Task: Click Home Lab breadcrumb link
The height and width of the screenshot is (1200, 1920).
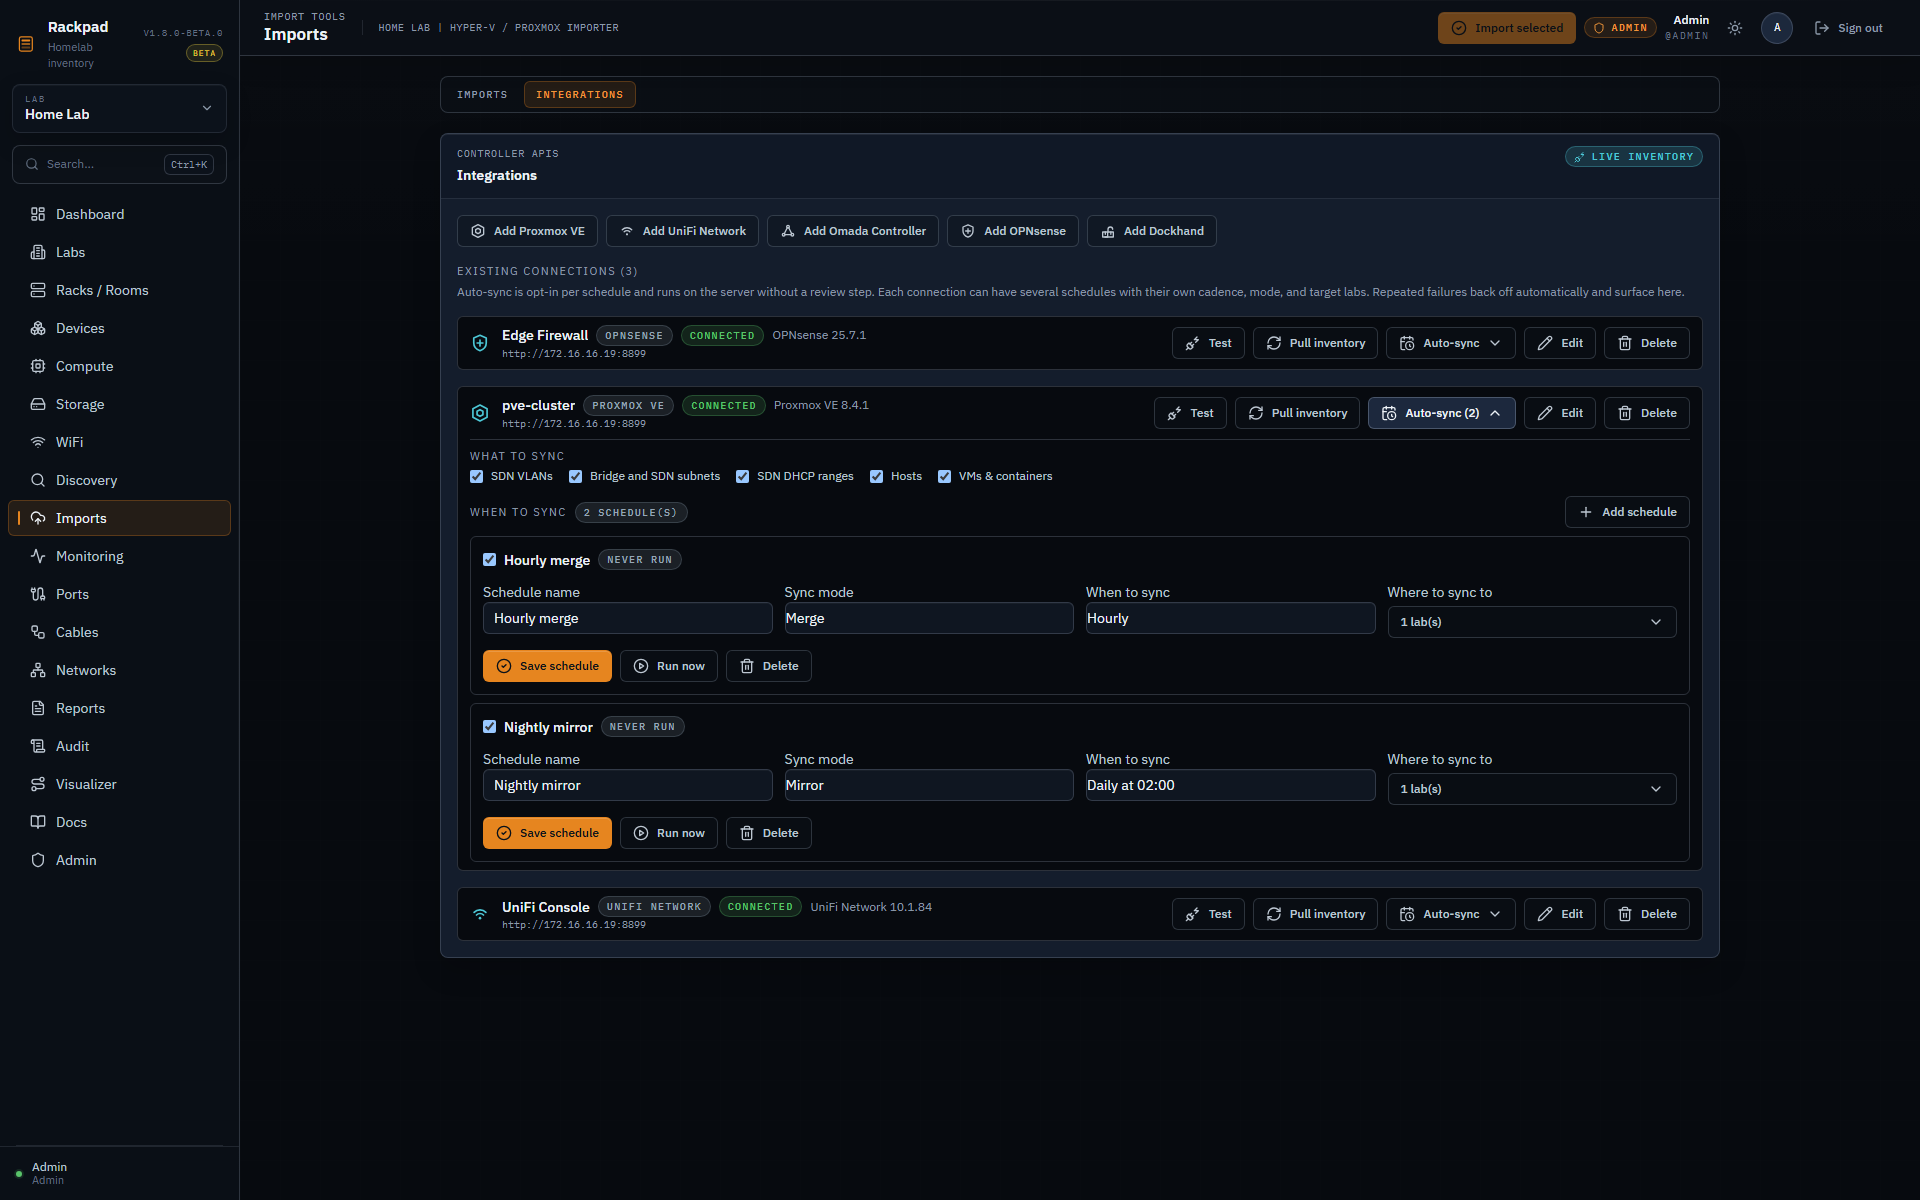Action: click(x=404, y=28)
